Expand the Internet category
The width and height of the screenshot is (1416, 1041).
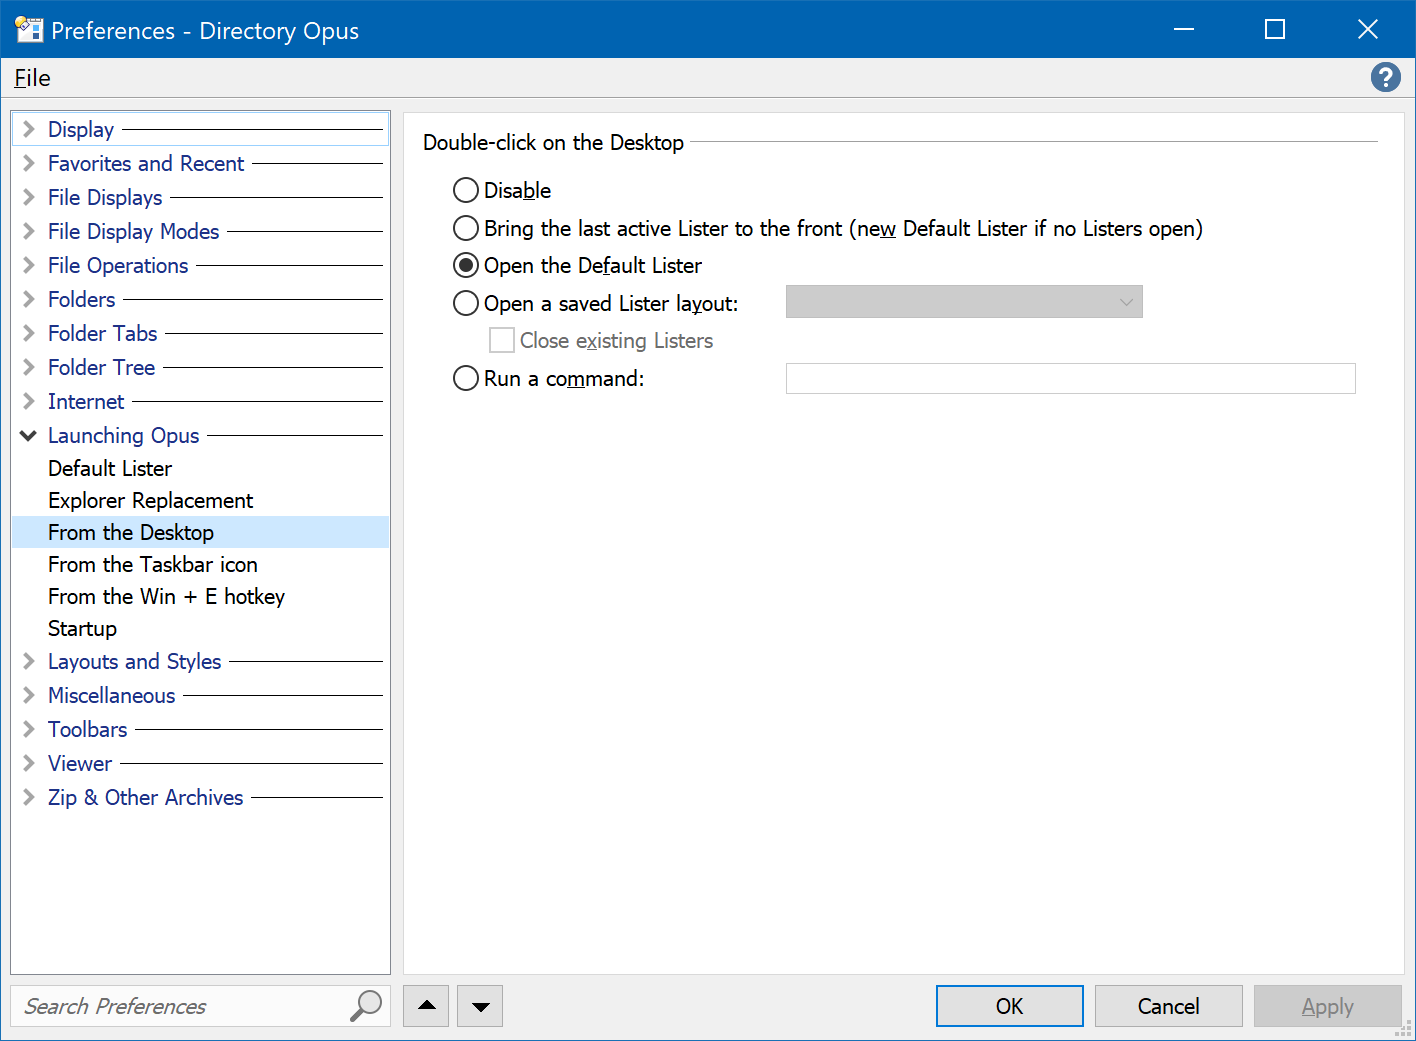29,401
